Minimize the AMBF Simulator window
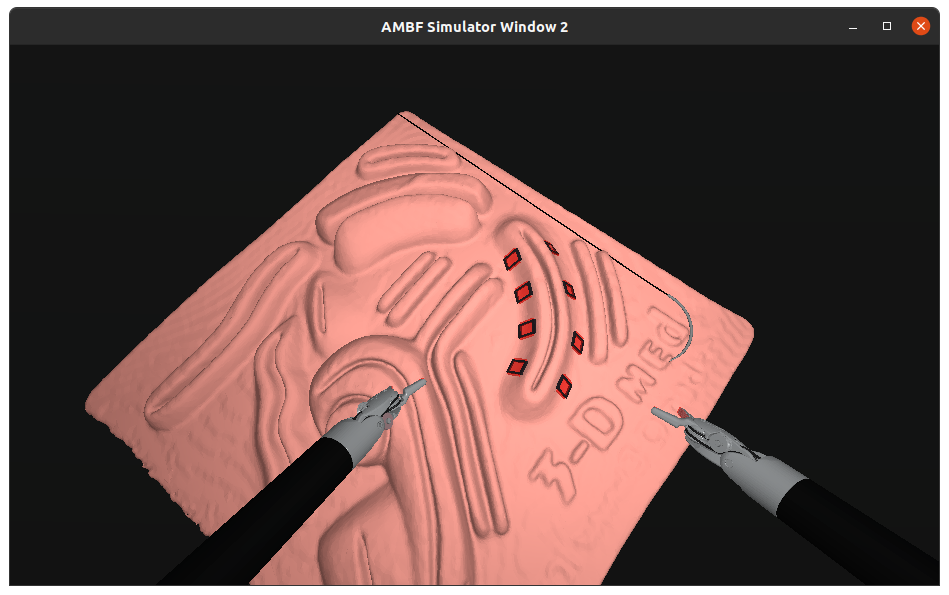Screen dimensions: 949x595 pyautogui.click(x=852, y=27)
